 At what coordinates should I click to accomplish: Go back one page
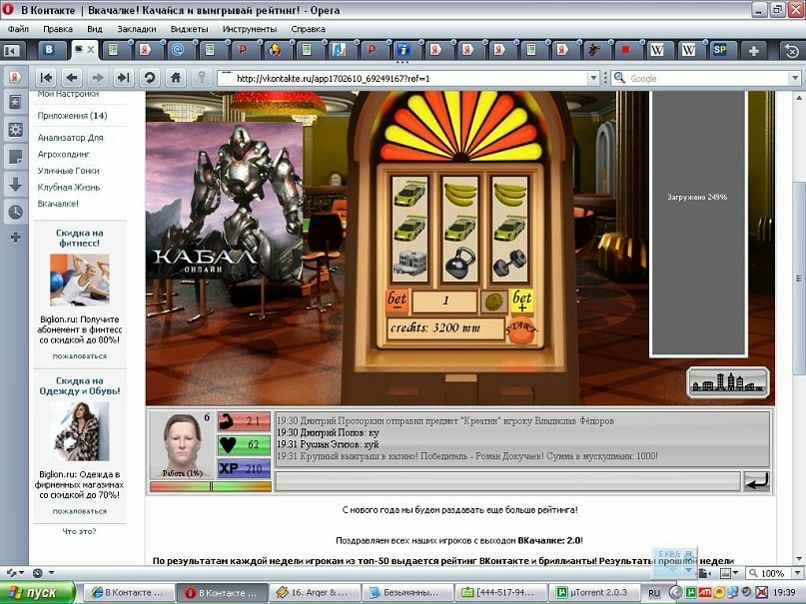pos(72,78)
